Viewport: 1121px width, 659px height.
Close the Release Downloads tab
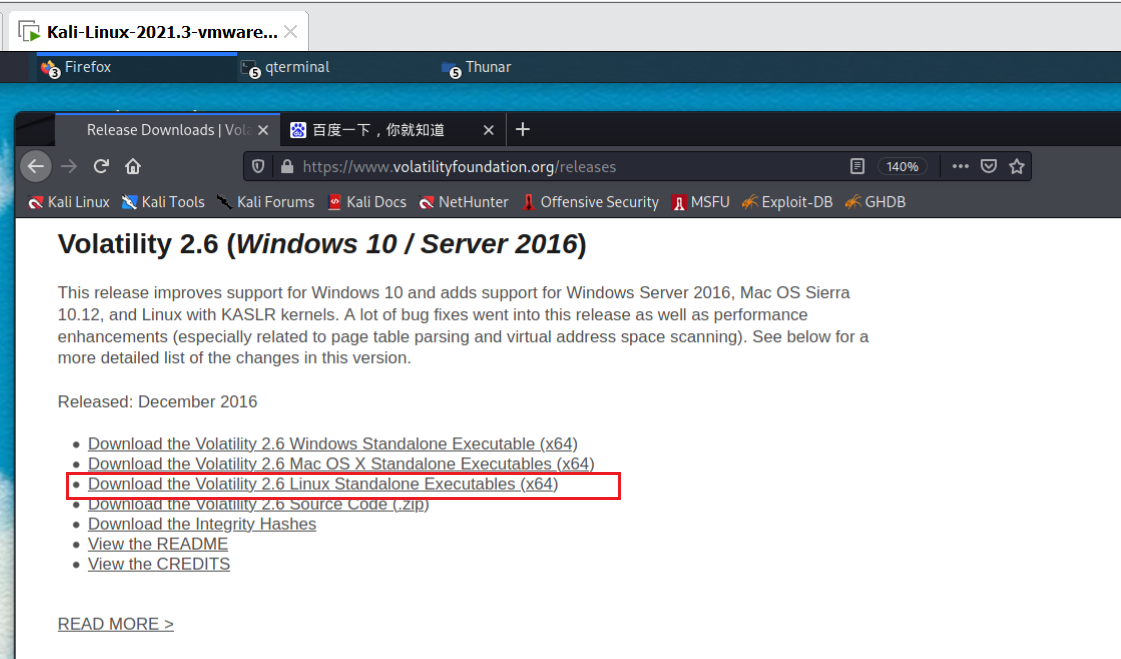click(x=263, y=130)
